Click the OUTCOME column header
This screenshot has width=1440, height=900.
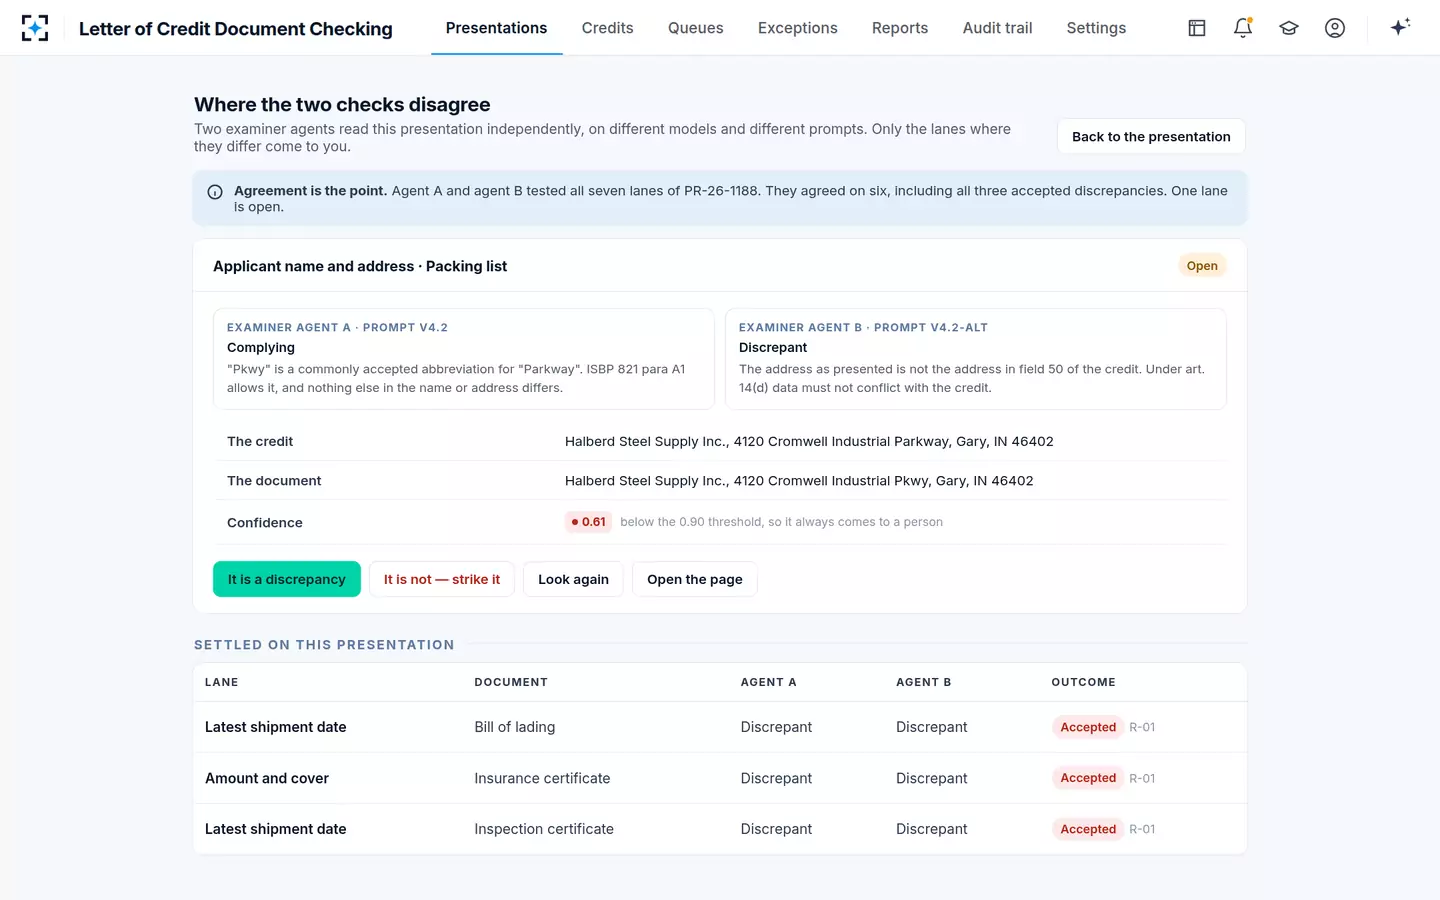(x=1083, y=682)
